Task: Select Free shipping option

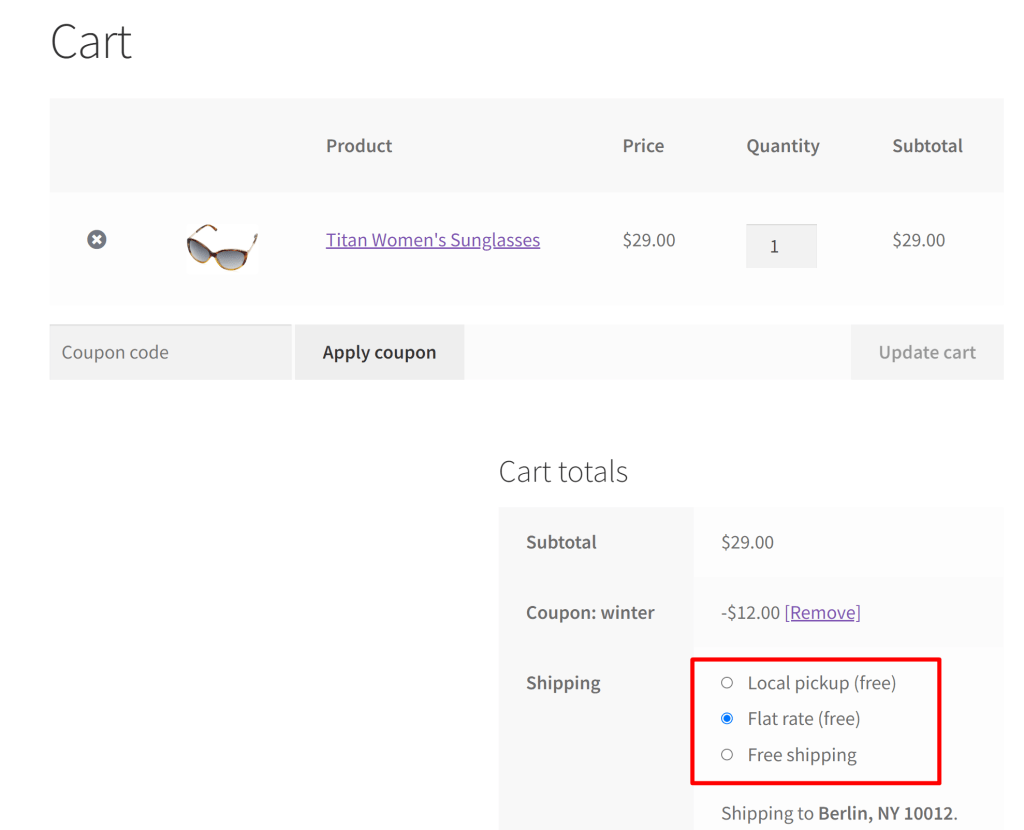Action: point(727,754)
